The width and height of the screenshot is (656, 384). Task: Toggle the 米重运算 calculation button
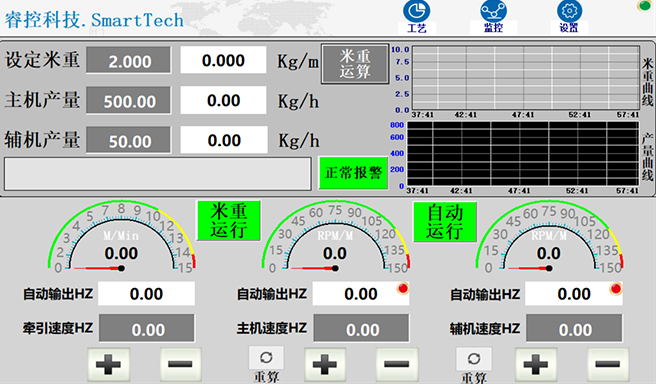click(x=355, y=64)
